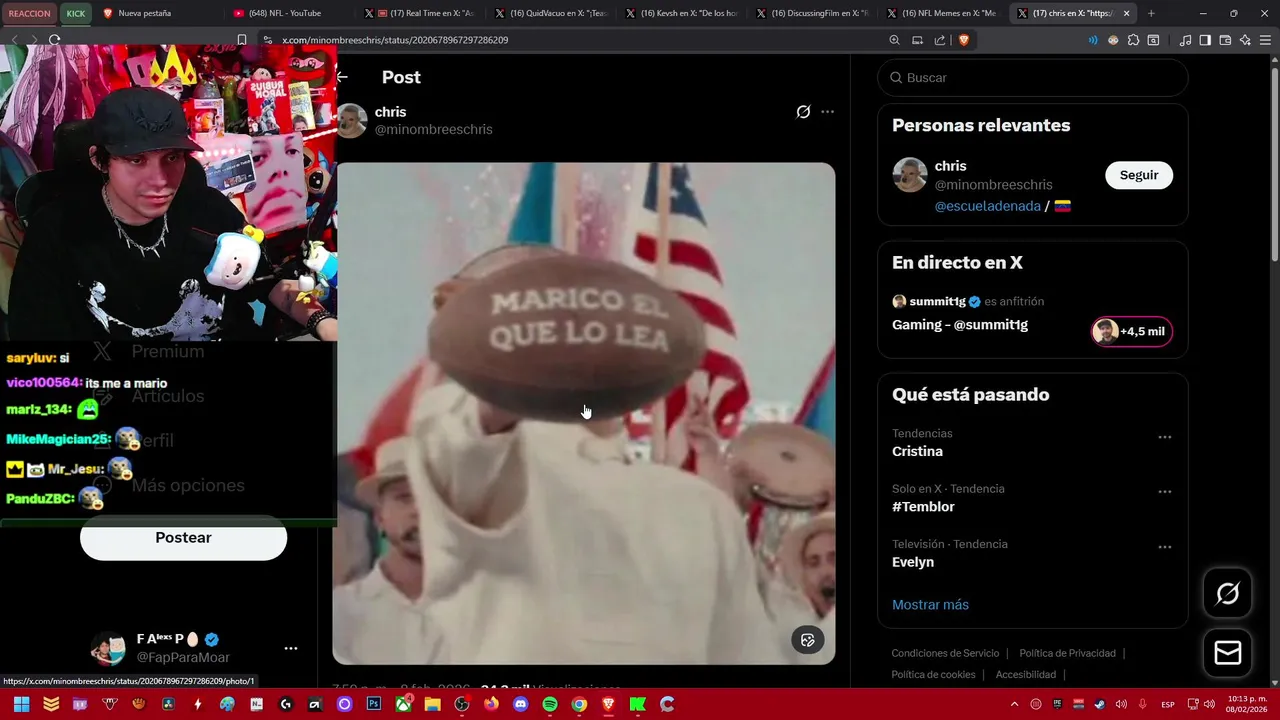The image size is (1280, 720).
Task: Open options for Evelyn trend
Action: [1165, 547]
